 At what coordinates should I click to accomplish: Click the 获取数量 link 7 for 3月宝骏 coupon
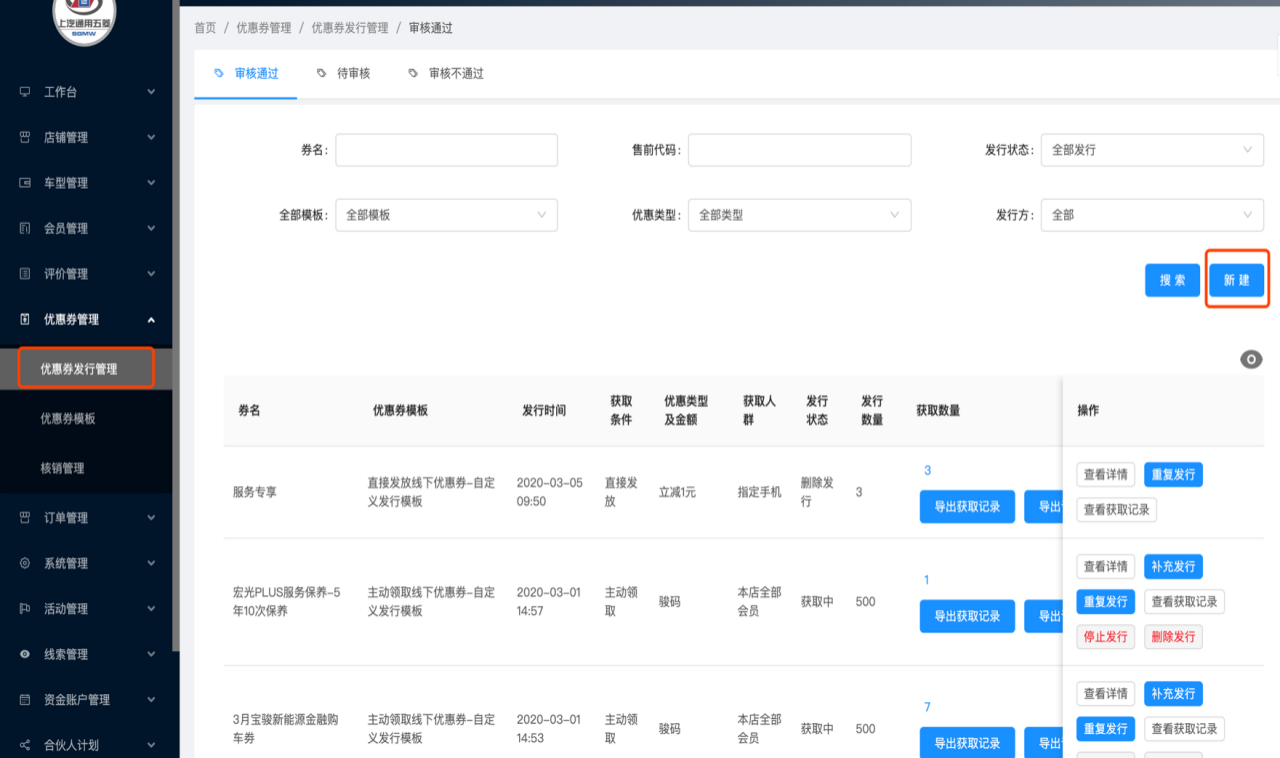[927, 708]
